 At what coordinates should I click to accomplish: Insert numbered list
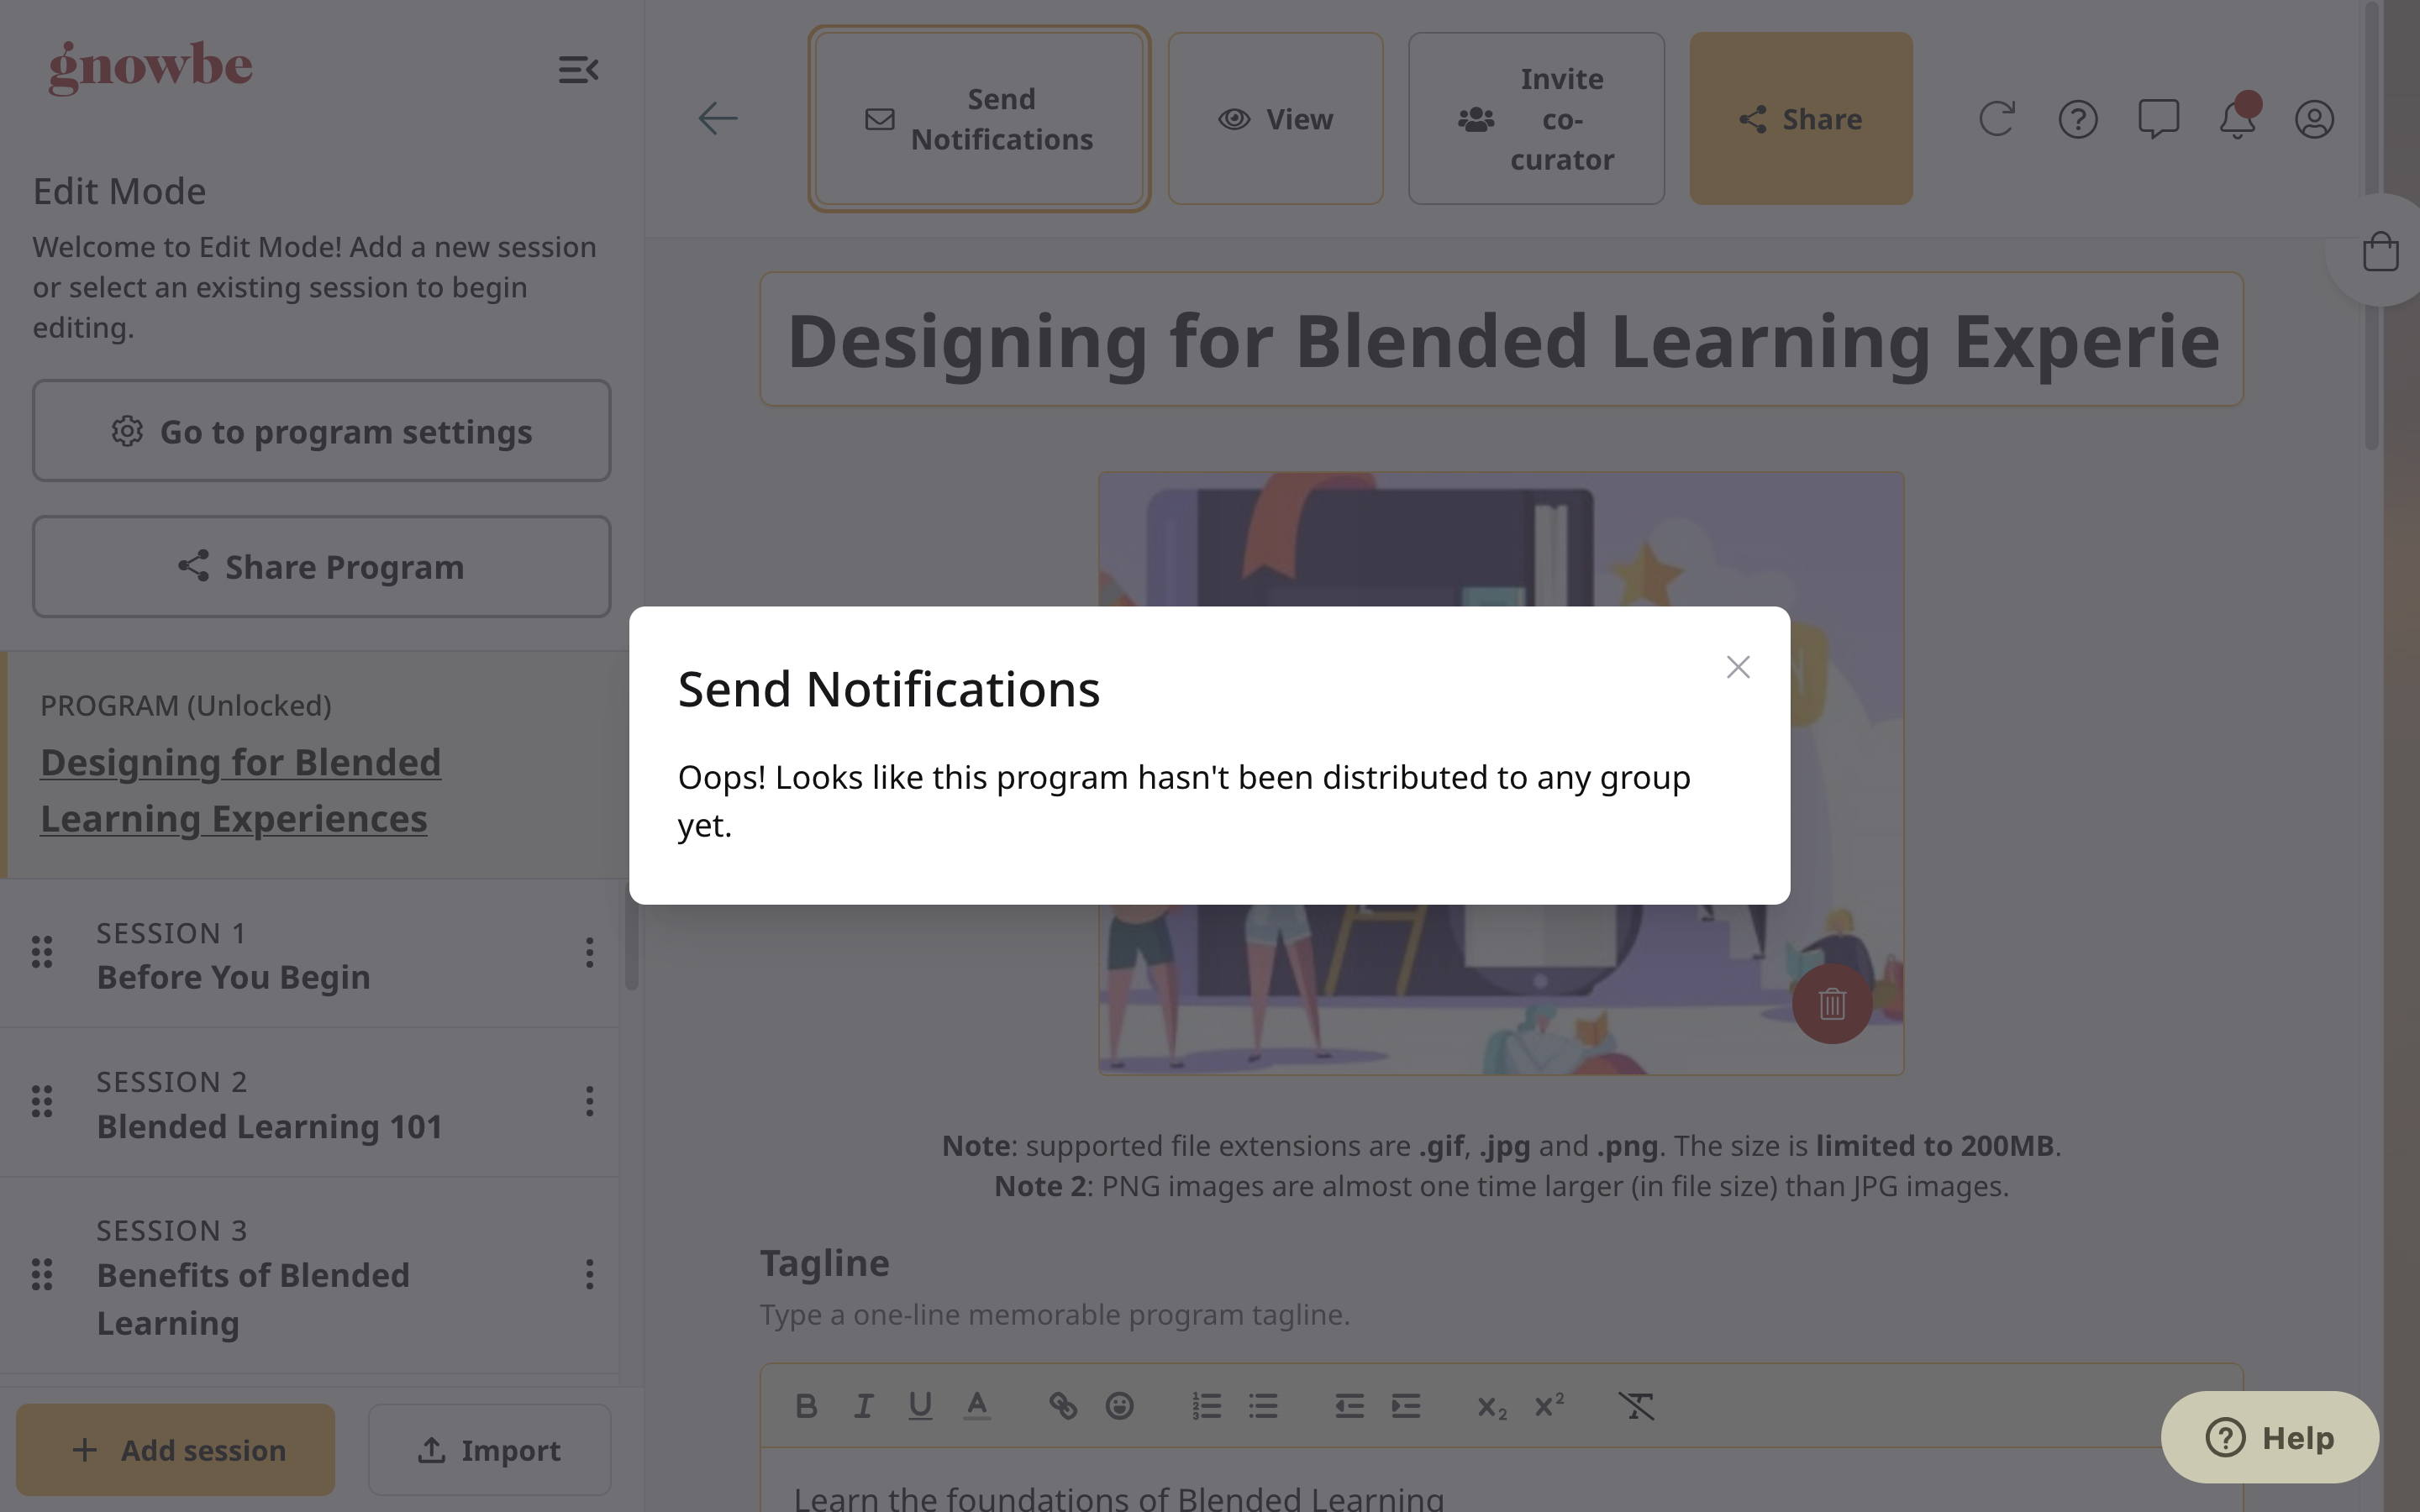pyautogui.click(x=1206, y=1406)
